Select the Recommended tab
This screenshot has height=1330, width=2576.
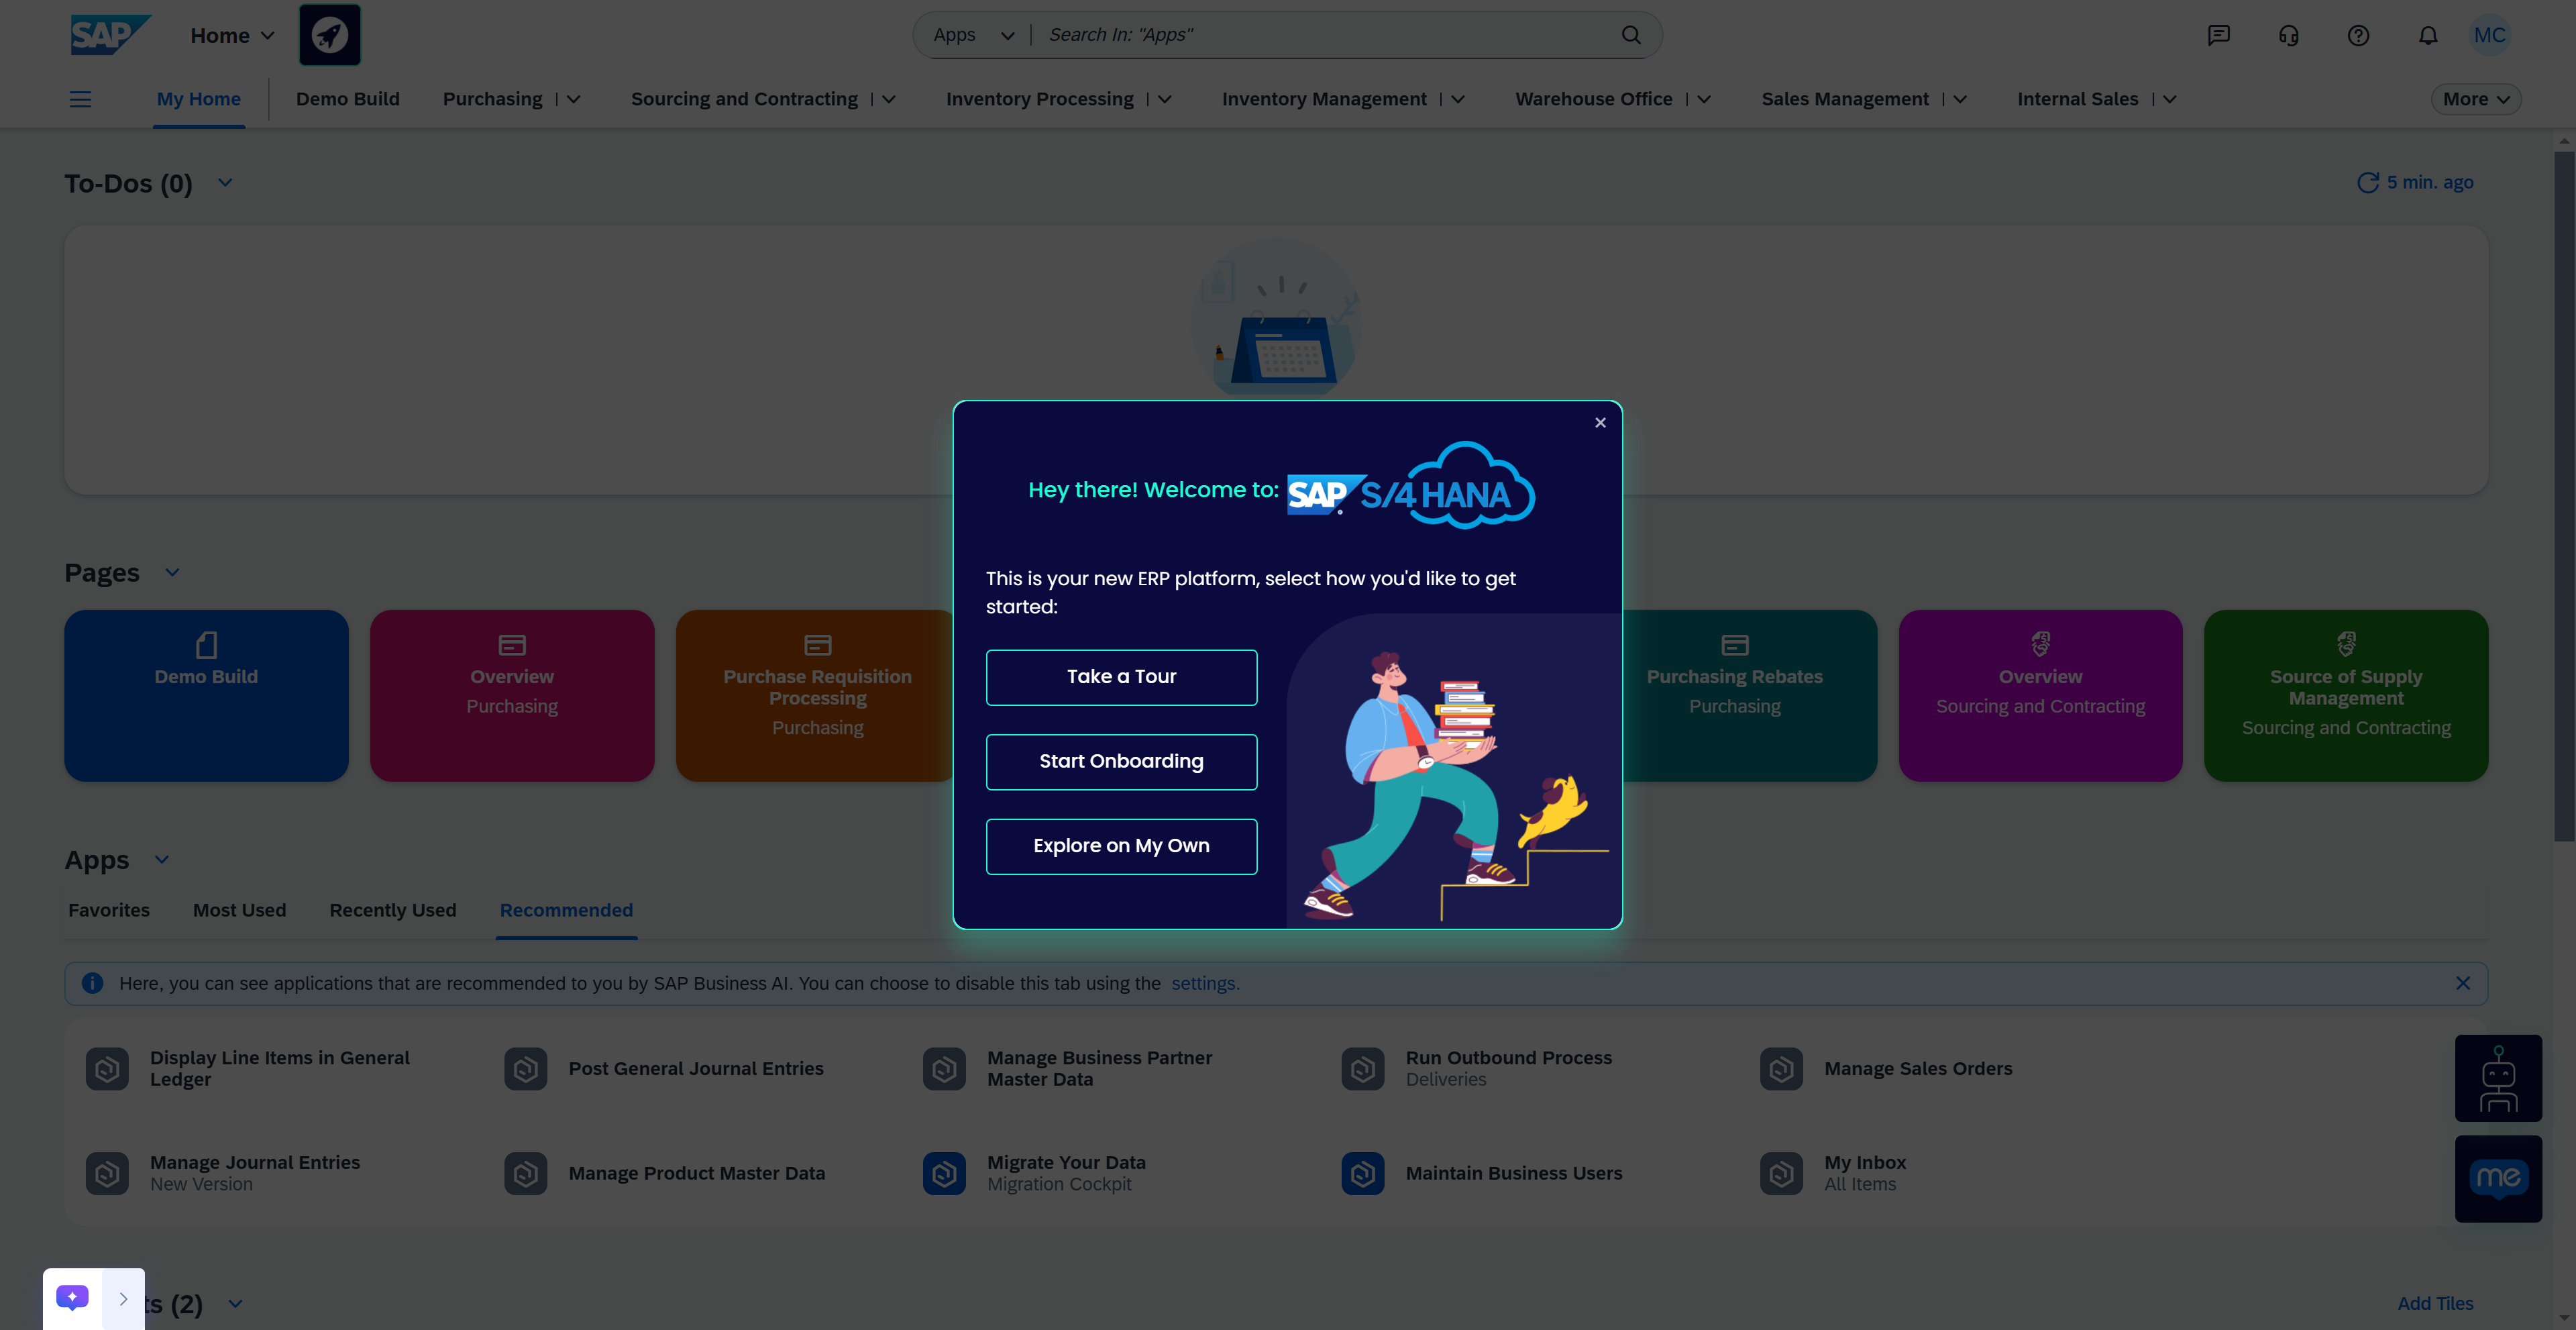point(566,910)
